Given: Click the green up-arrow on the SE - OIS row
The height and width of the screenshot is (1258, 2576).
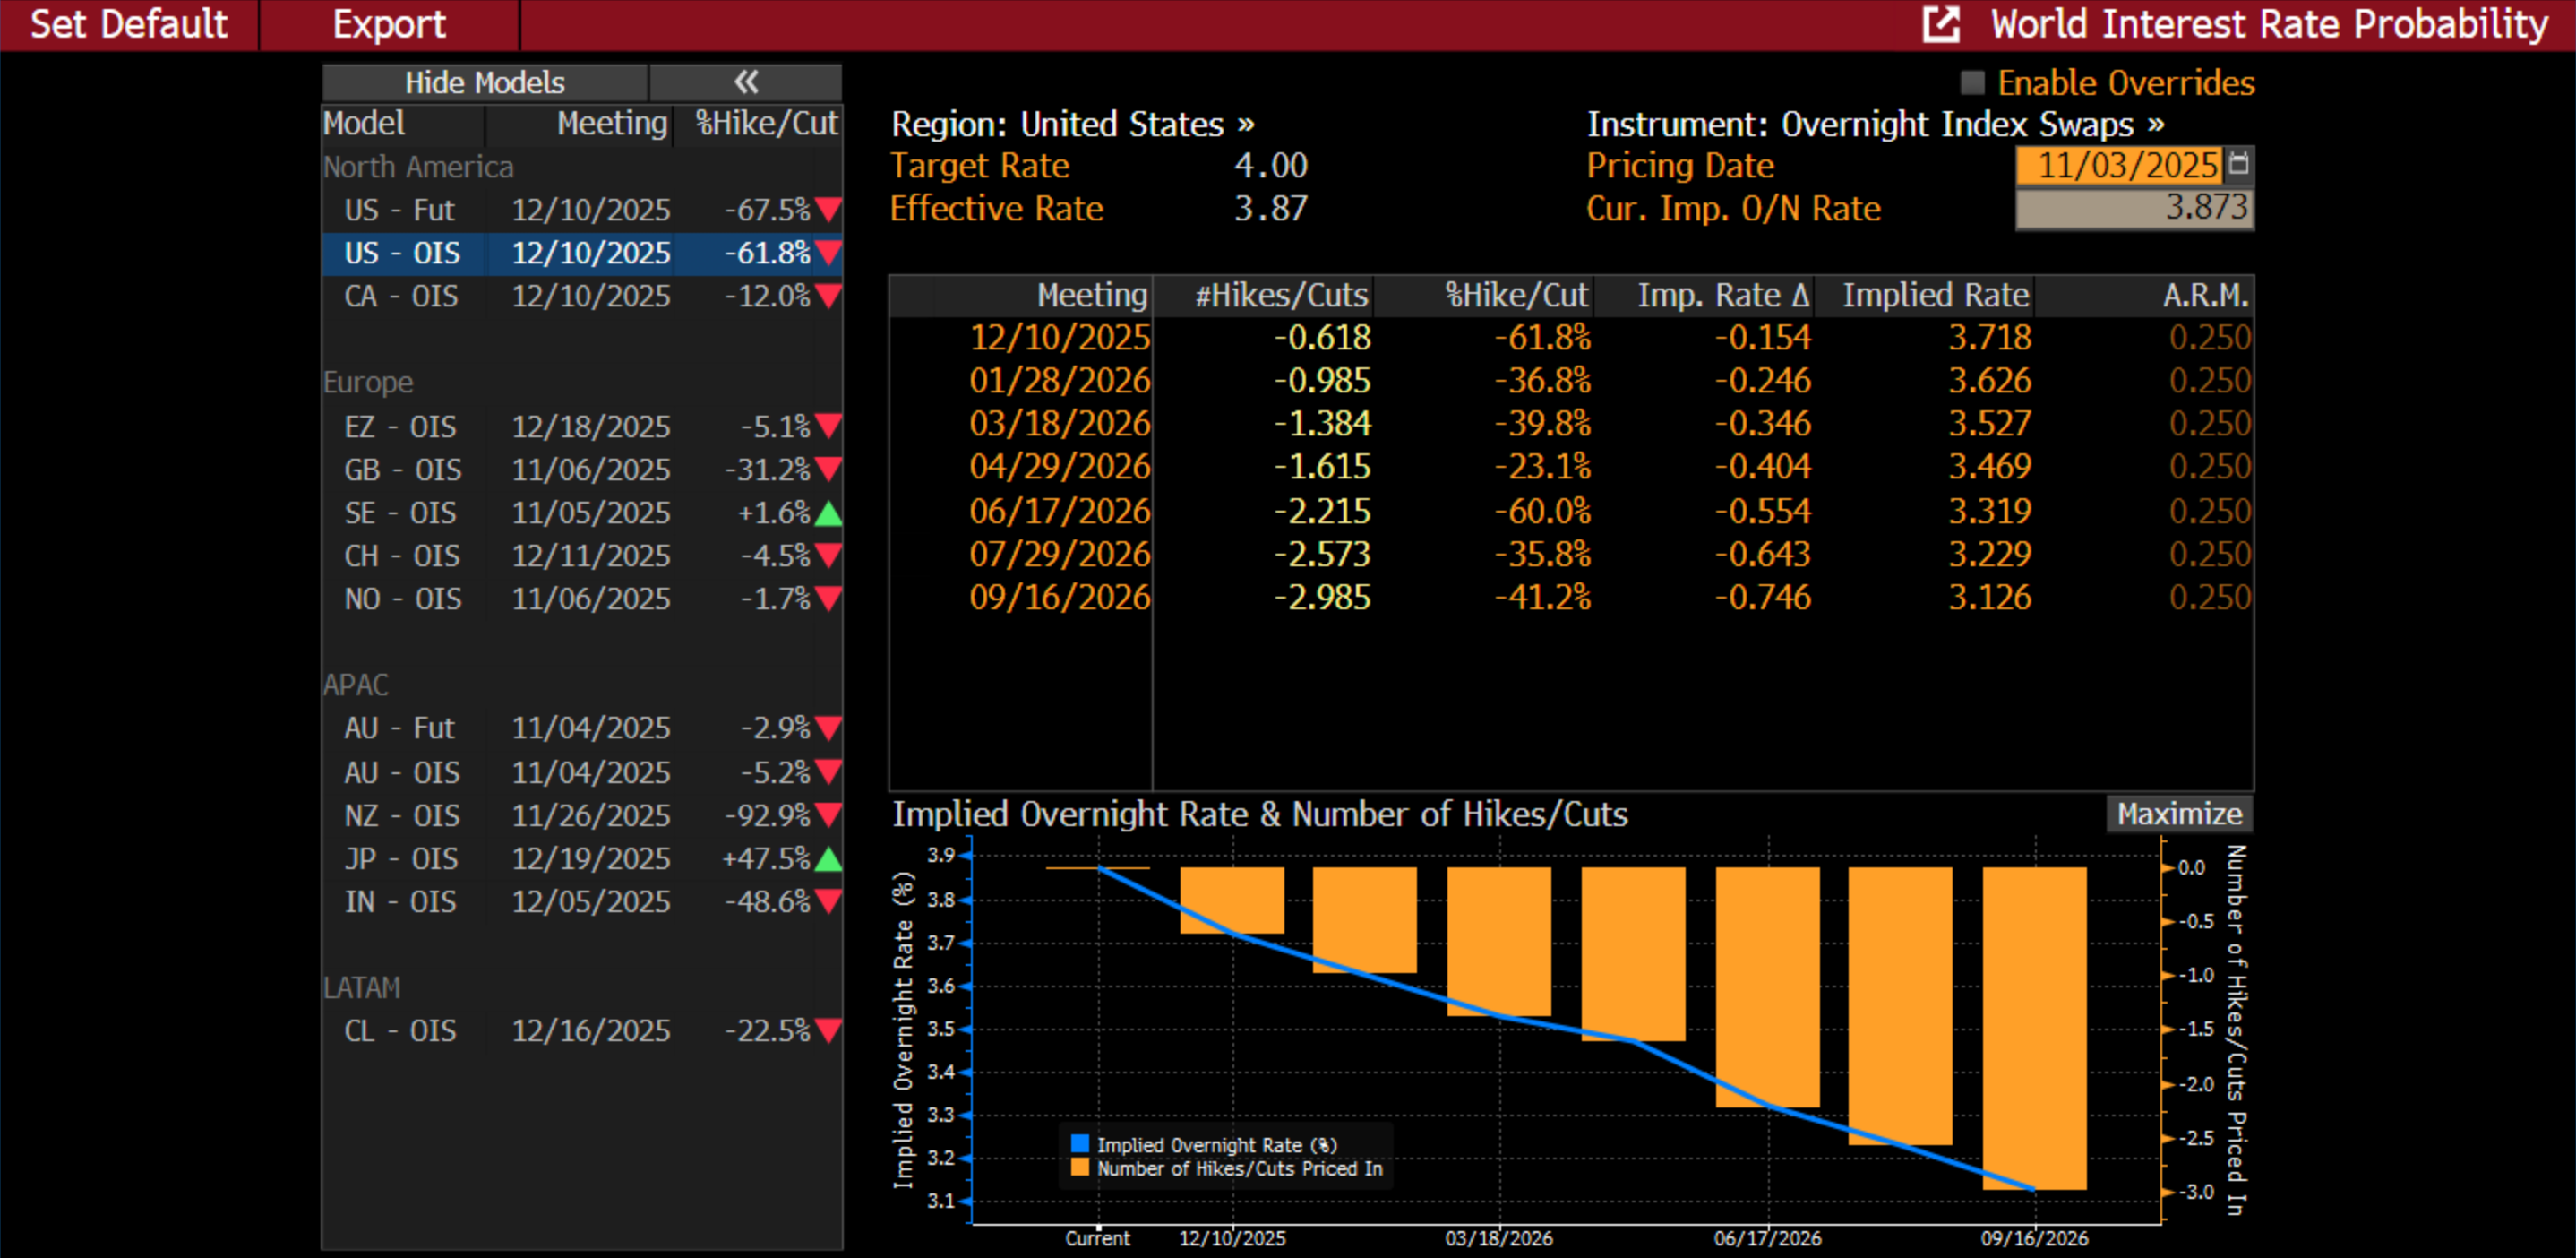Looking at the screenshot, I should [x=828, y=514].
